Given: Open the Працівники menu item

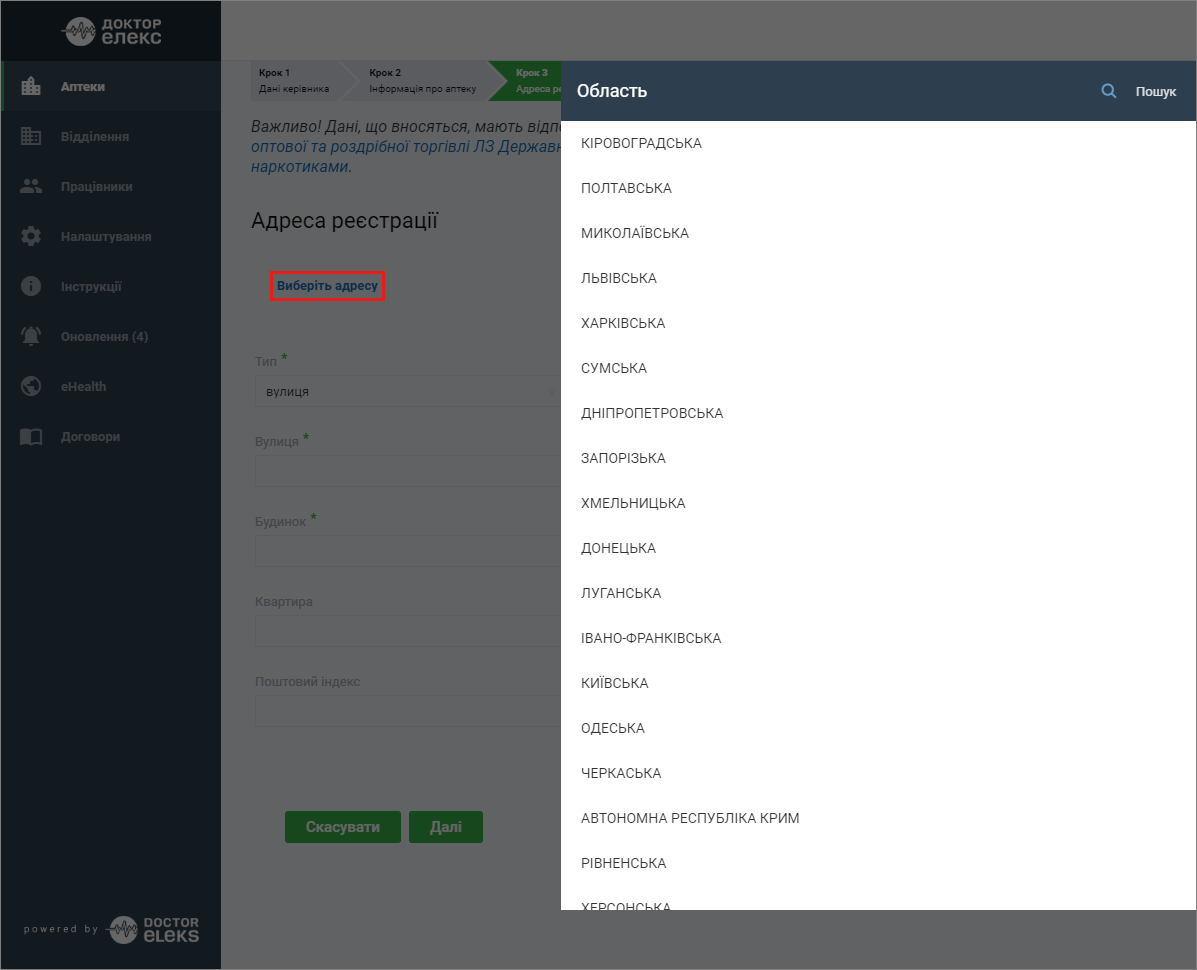Looking at the screenshot, I should click(x=111, y=186).
